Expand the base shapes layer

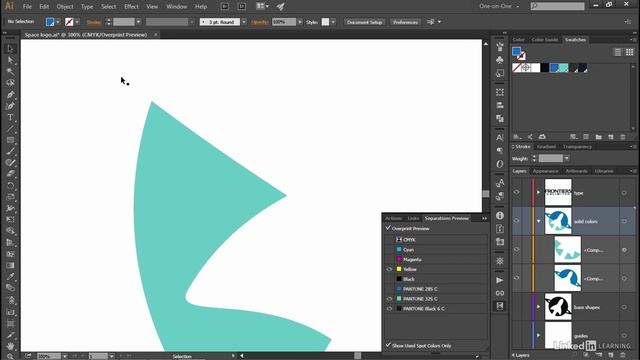point(538,307)
